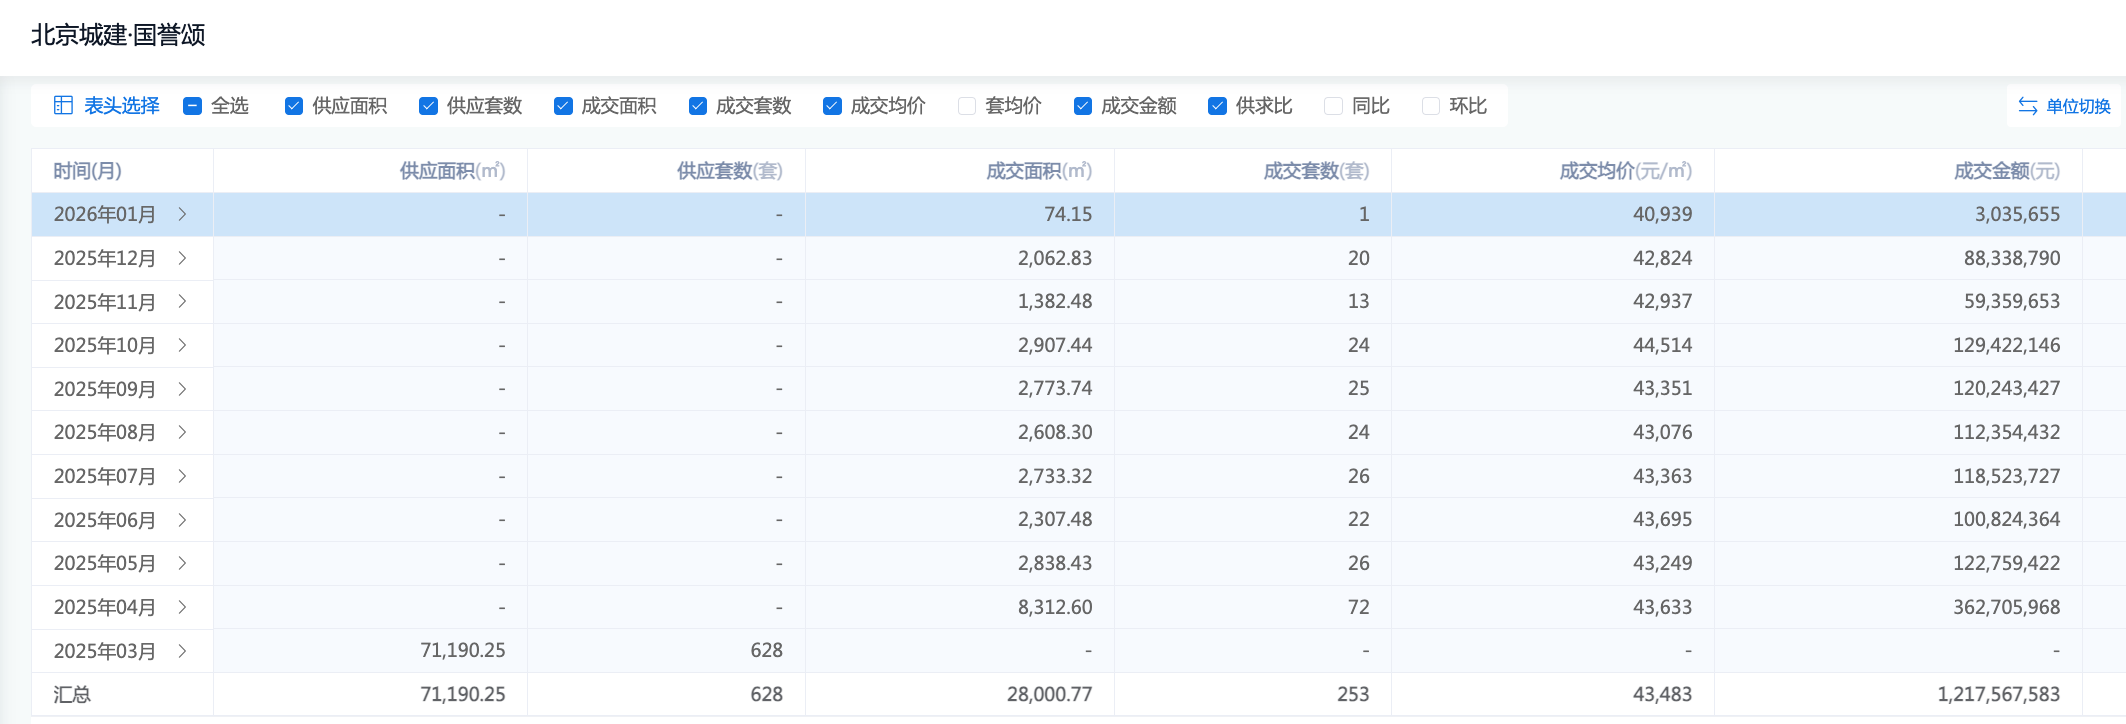Expand the 2025年12月 row arrow
Viewport: 2126px width, 724px height.
182,258
